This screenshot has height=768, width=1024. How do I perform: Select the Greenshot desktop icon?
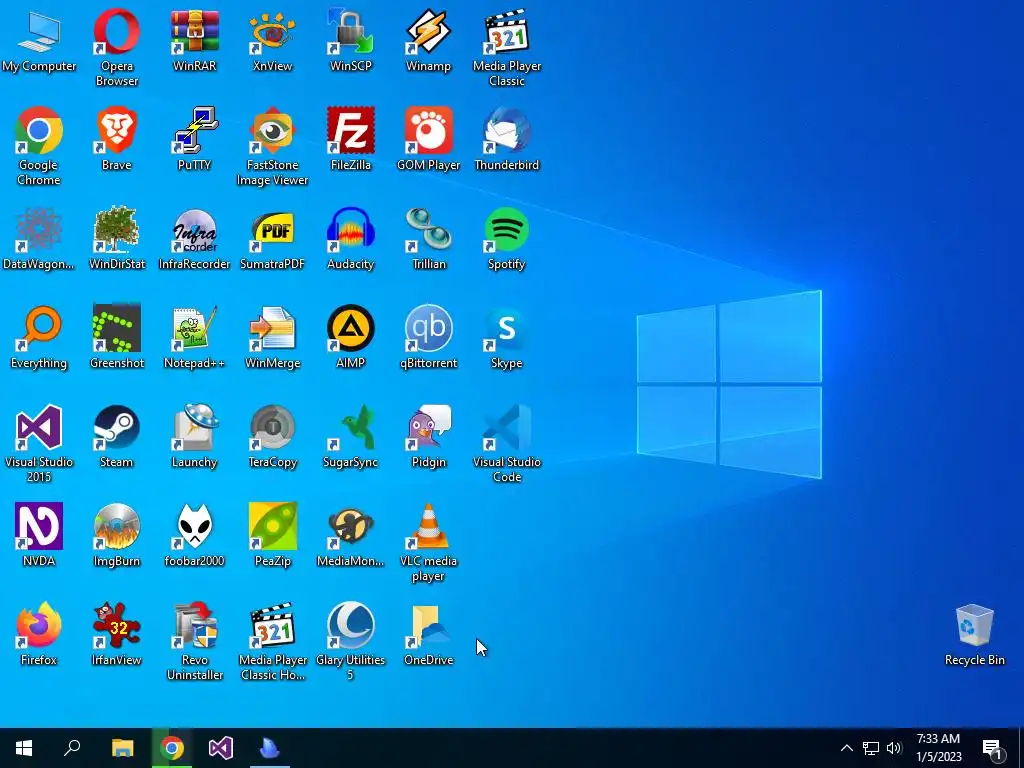coord(116,338)
